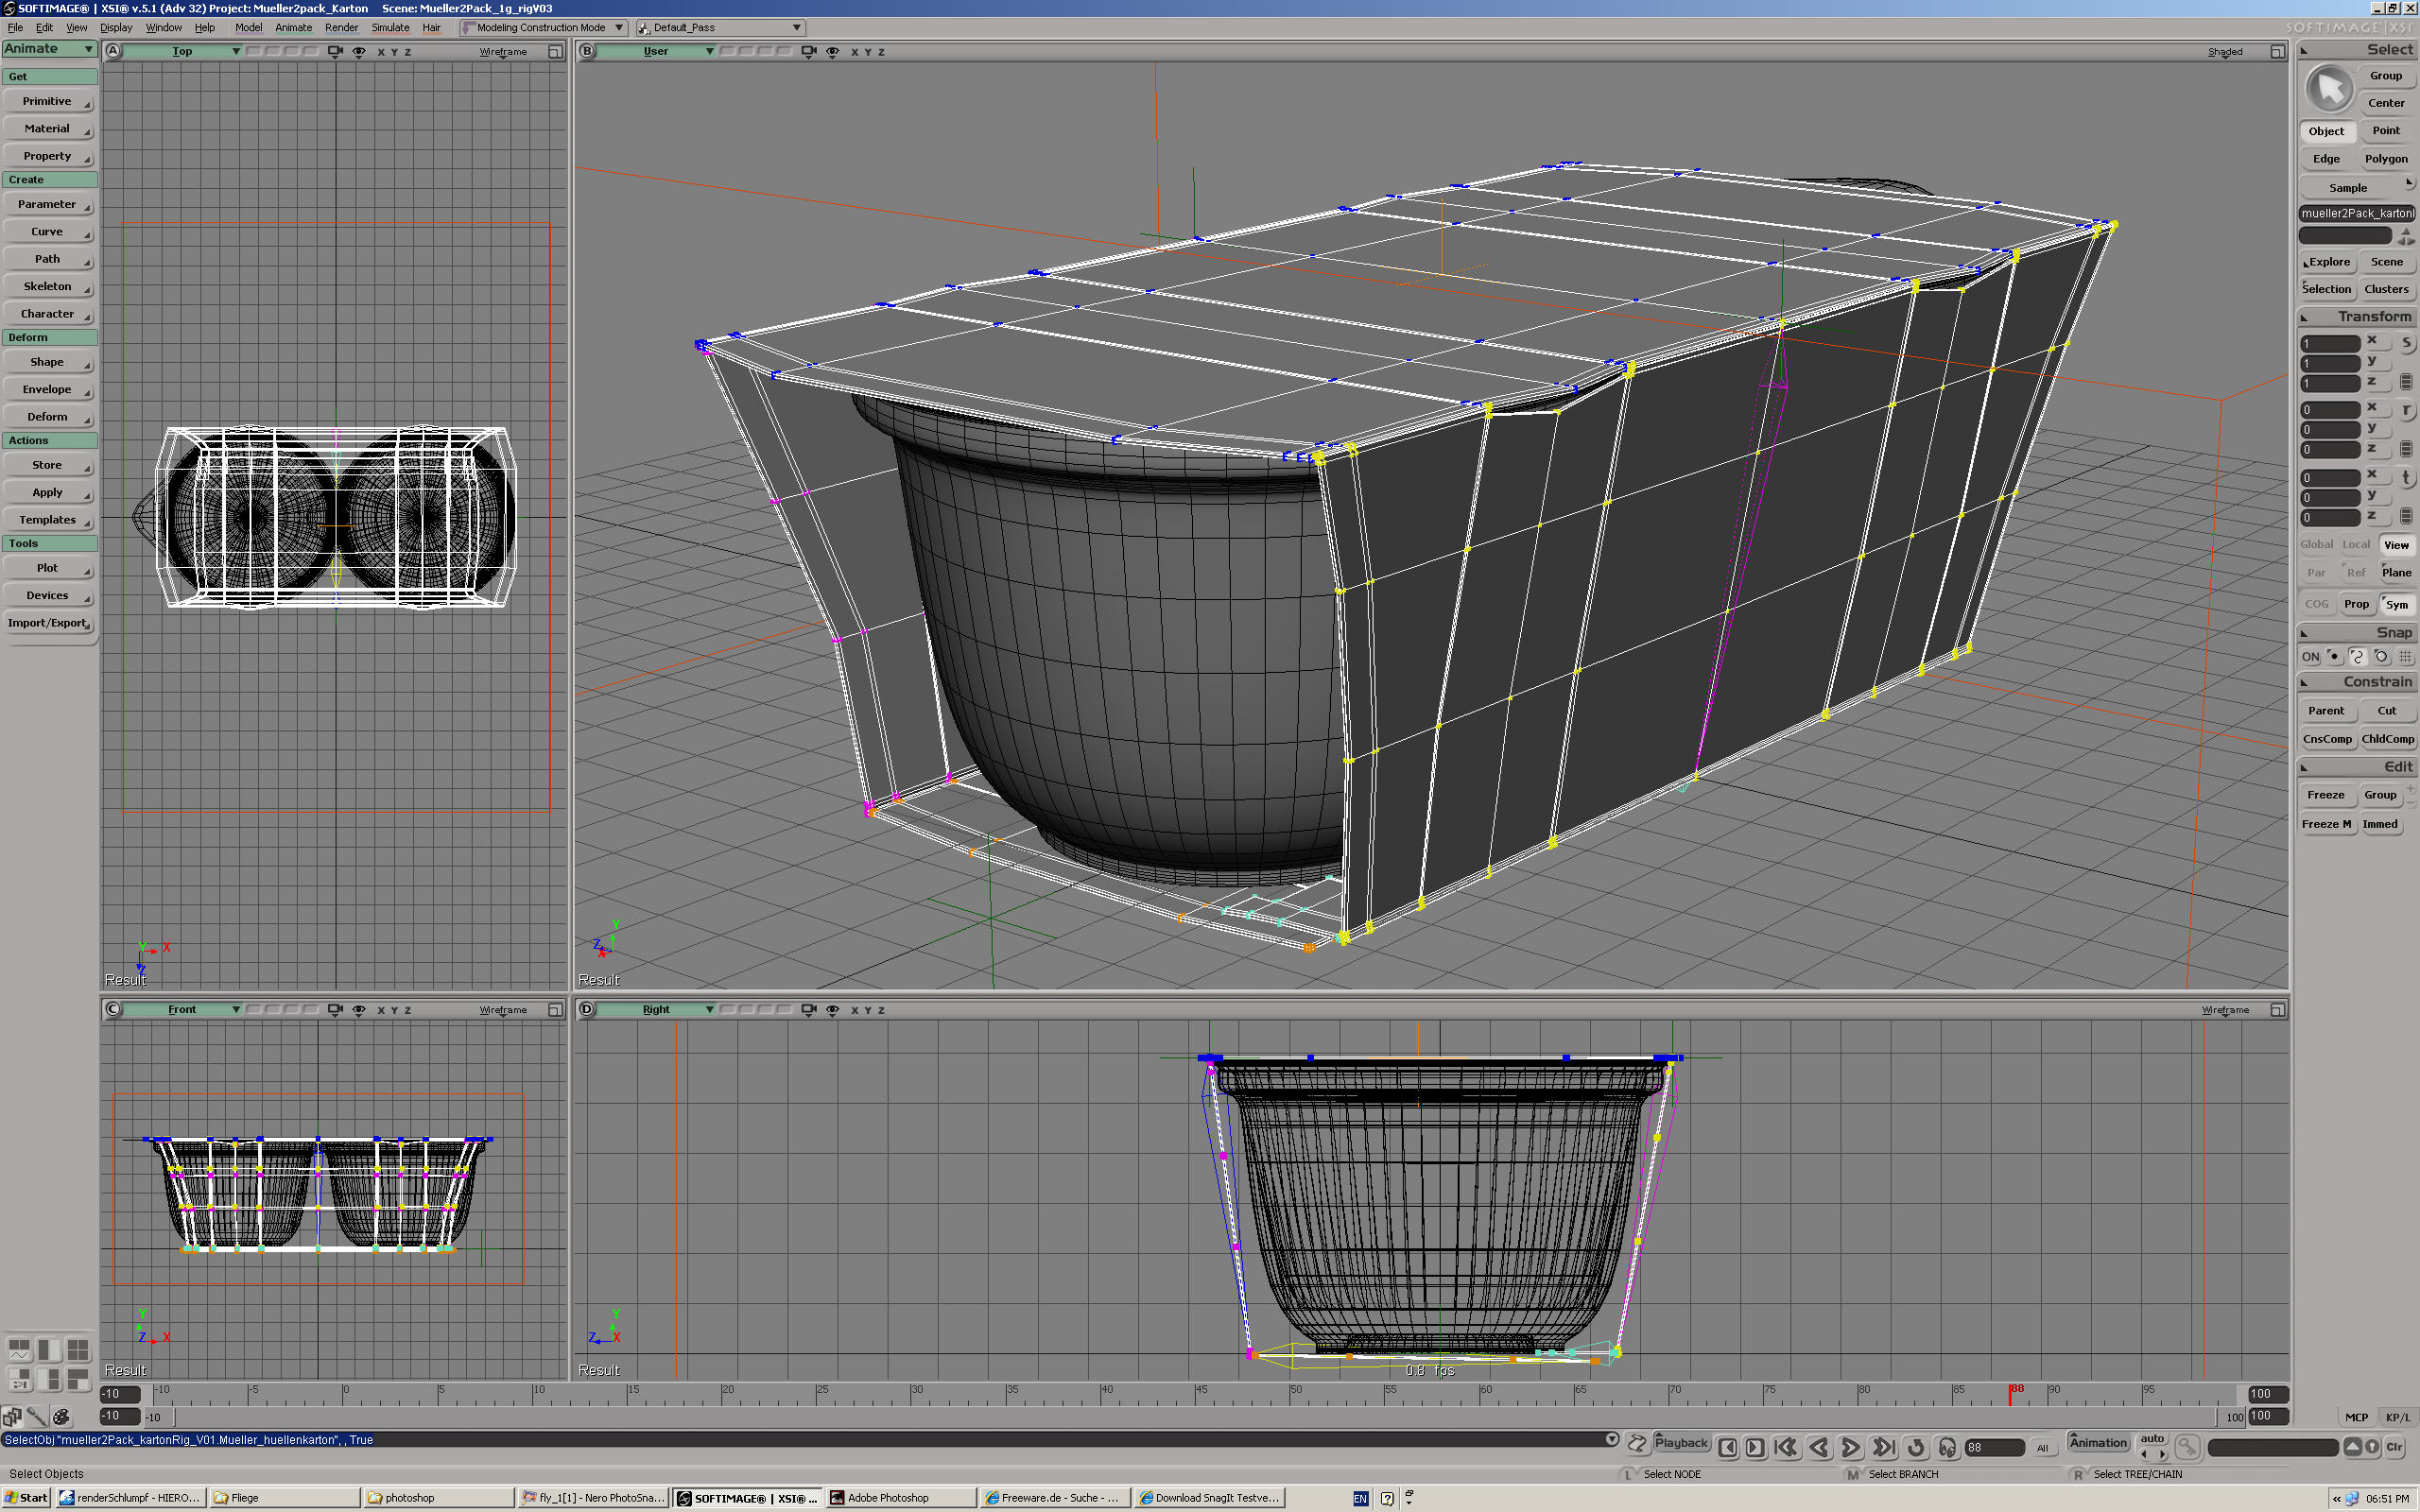Step back one frame
The width and height of the screenshot is (2420, 1512).
point(1728,1447)
